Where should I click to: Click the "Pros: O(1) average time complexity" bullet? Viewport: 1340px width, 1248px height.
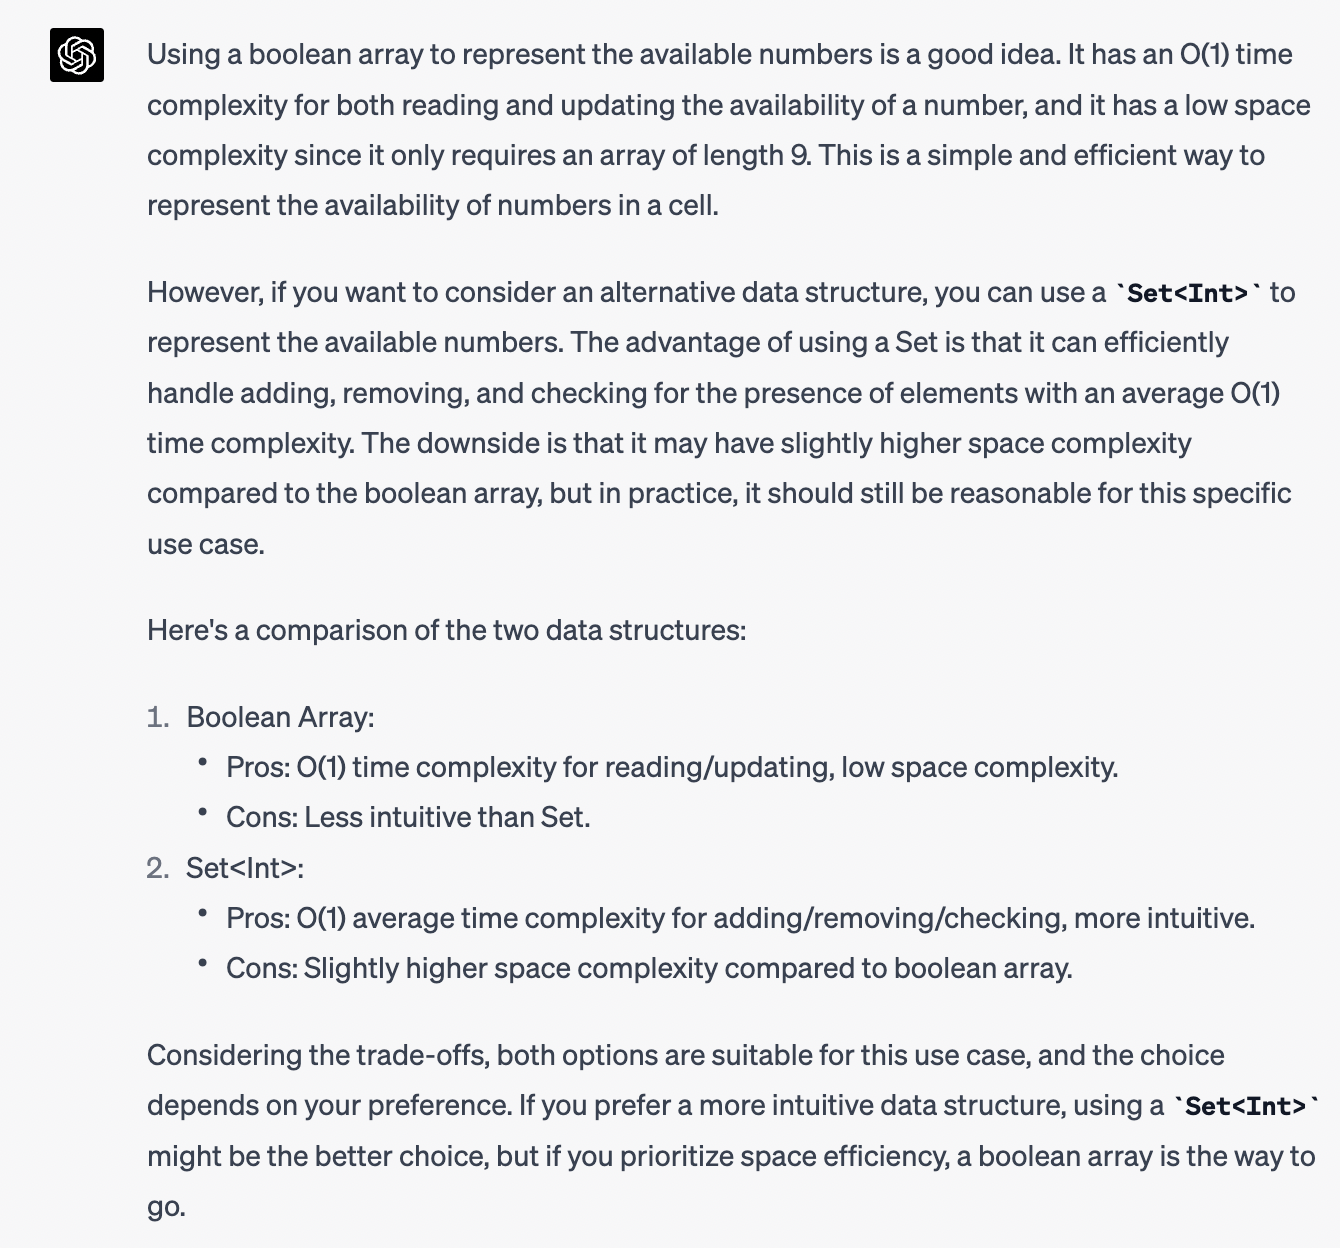(740, 918)
